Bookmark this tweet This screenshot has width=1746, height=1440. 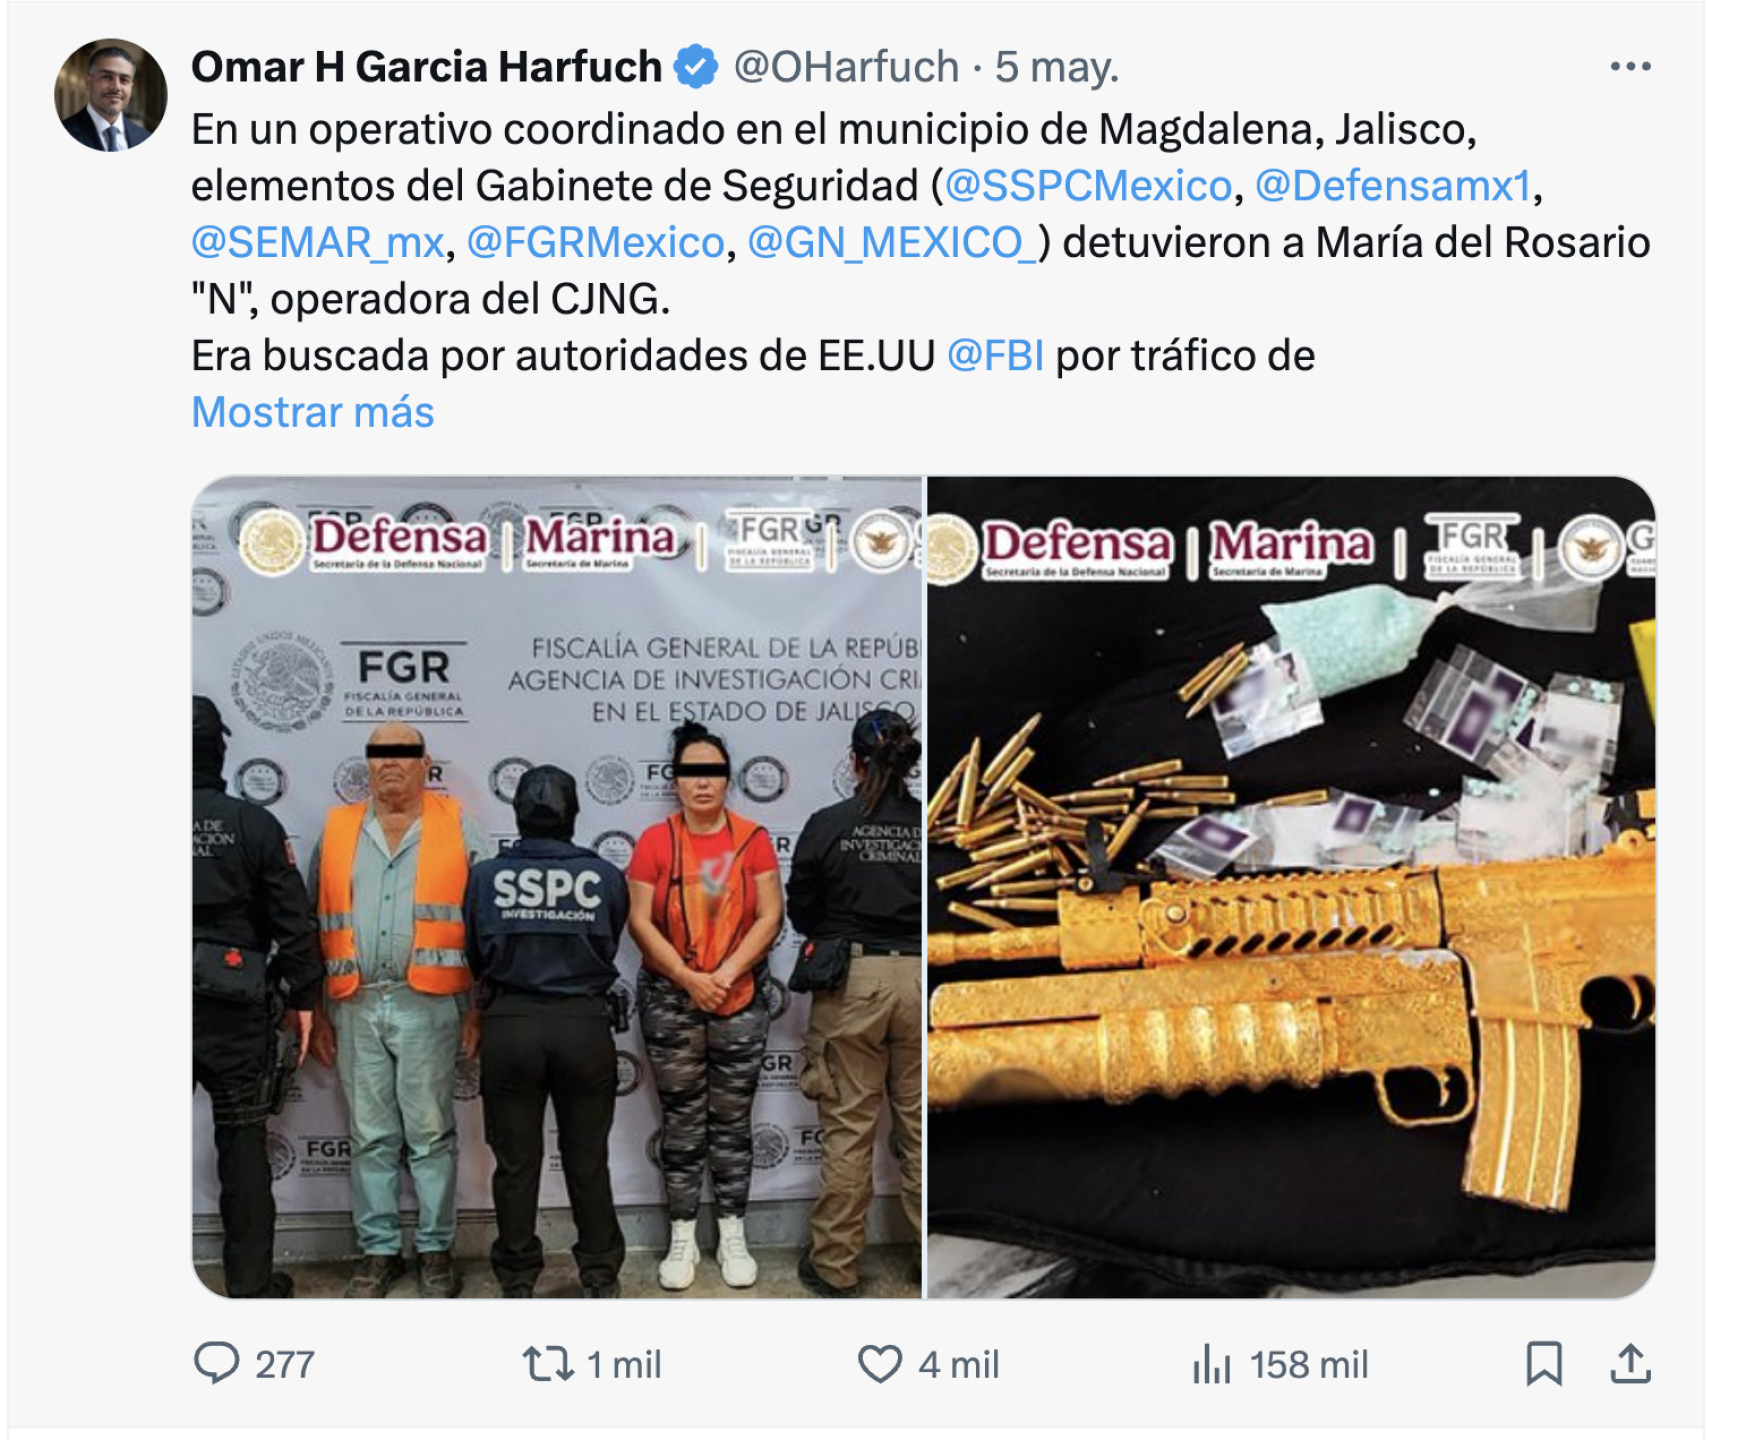coord(1543,1364)
